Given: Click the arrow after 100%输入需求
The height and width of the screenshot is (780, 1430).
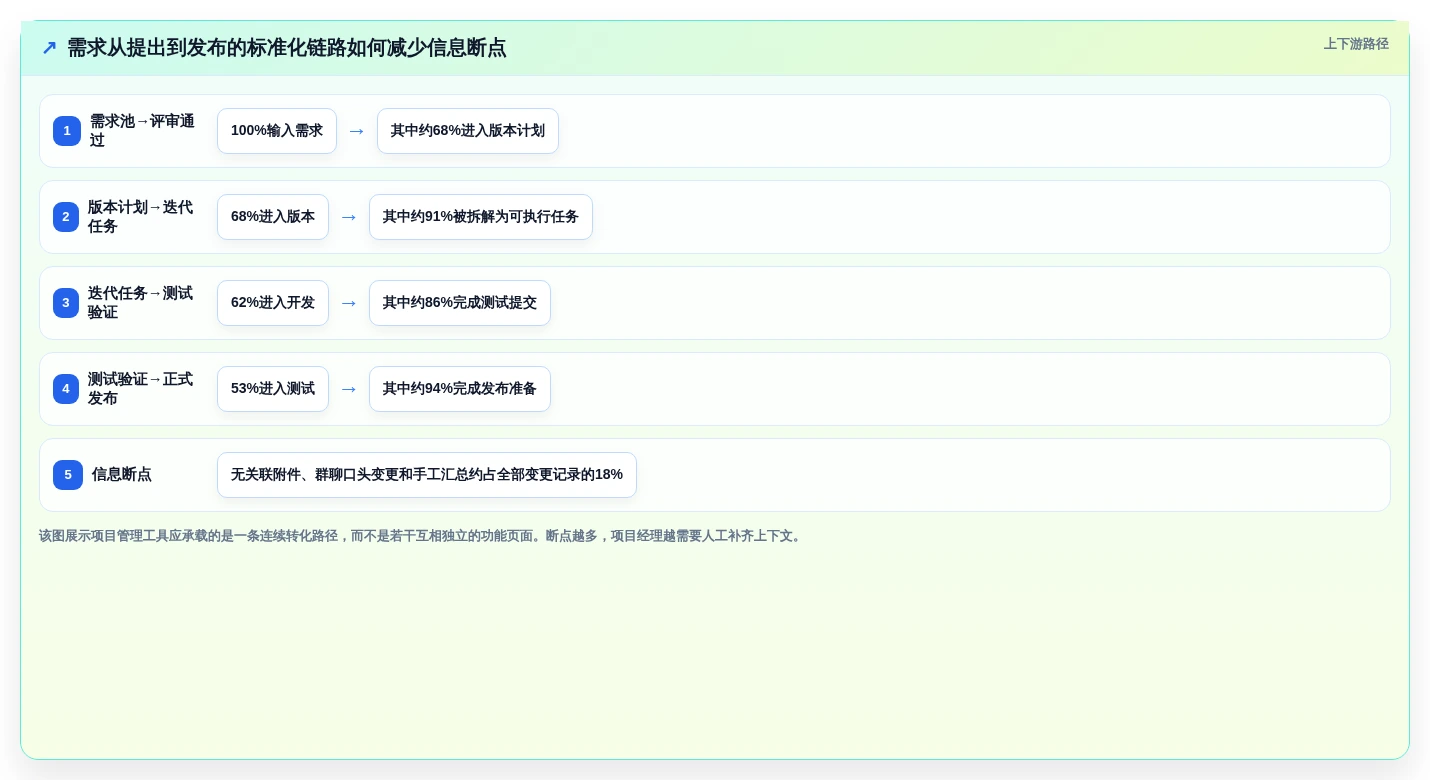Looking at the screenshot, I should point(357,131).
